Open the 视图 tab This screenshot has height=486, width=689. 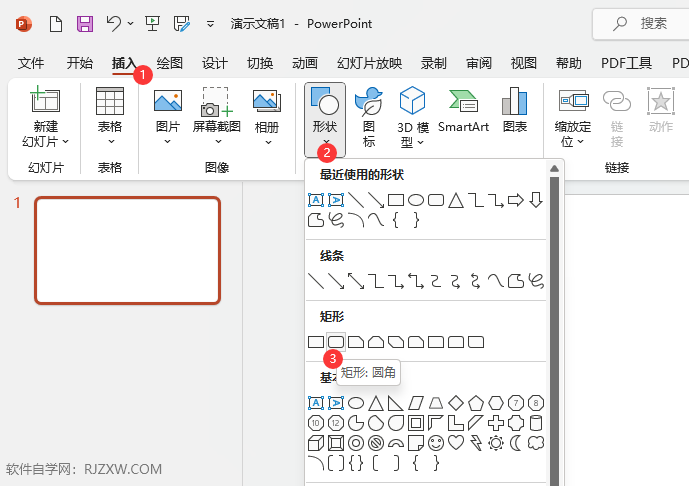(x=524, y=63)
